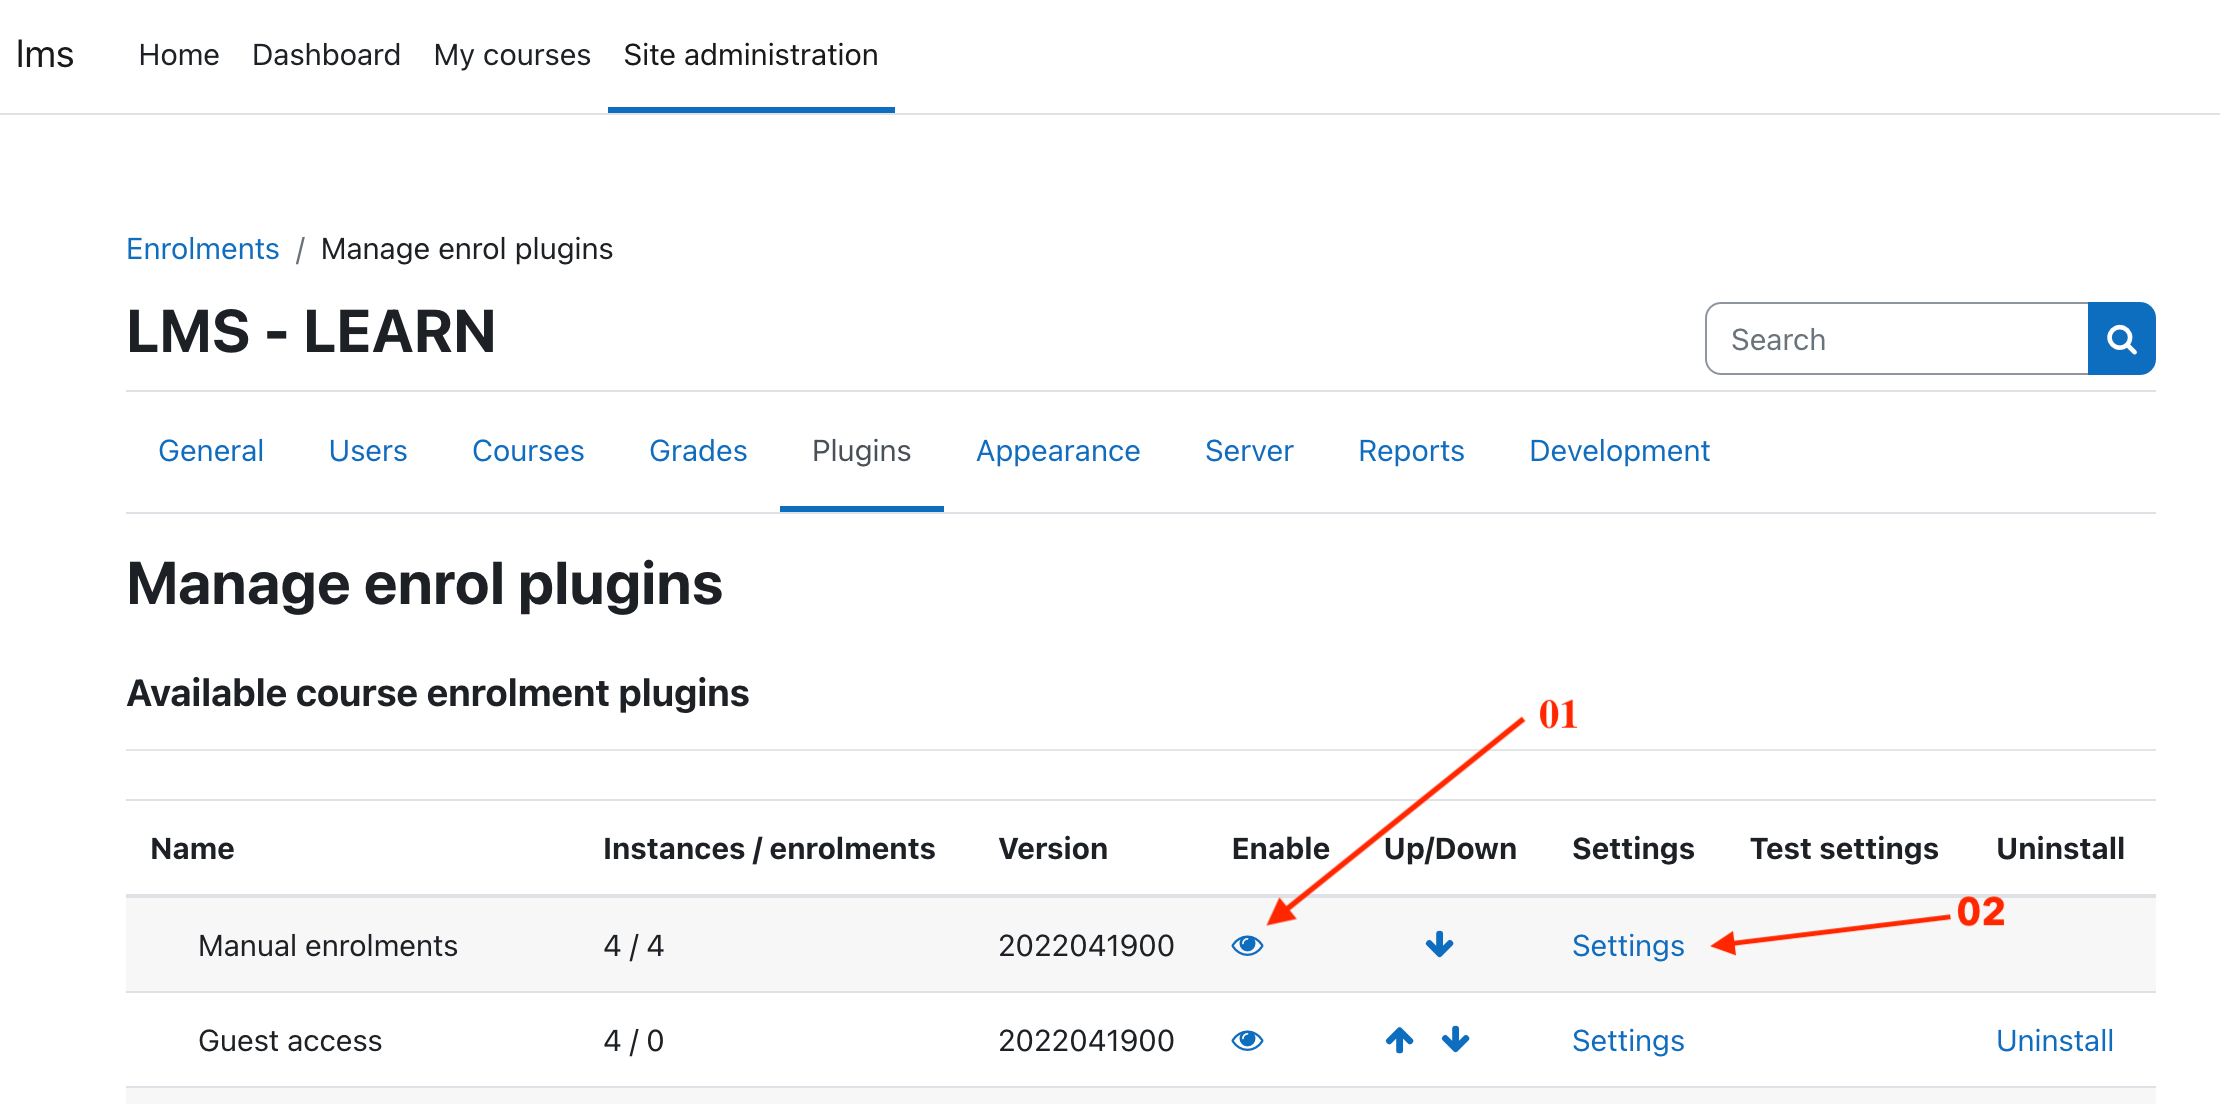Click the search magnifier button
Screen dimensions: 2220x1104
pyautogui.click(x=2121, y=339)
